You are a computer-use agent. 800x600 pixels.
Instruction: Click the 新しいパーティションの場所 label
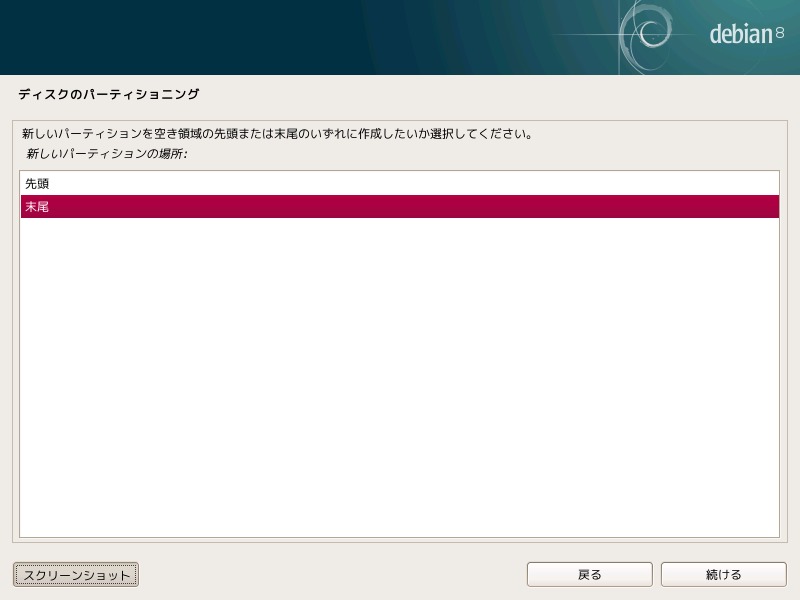point(107,154)
